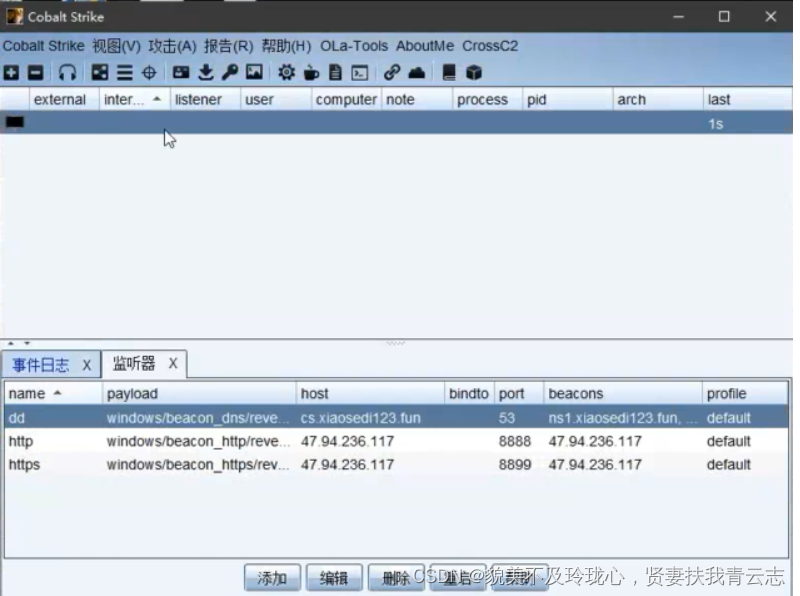The height and width of the screenshot is (596, 800).
Task: Open the 攻击(A) menu
Action: click(172, 46)
